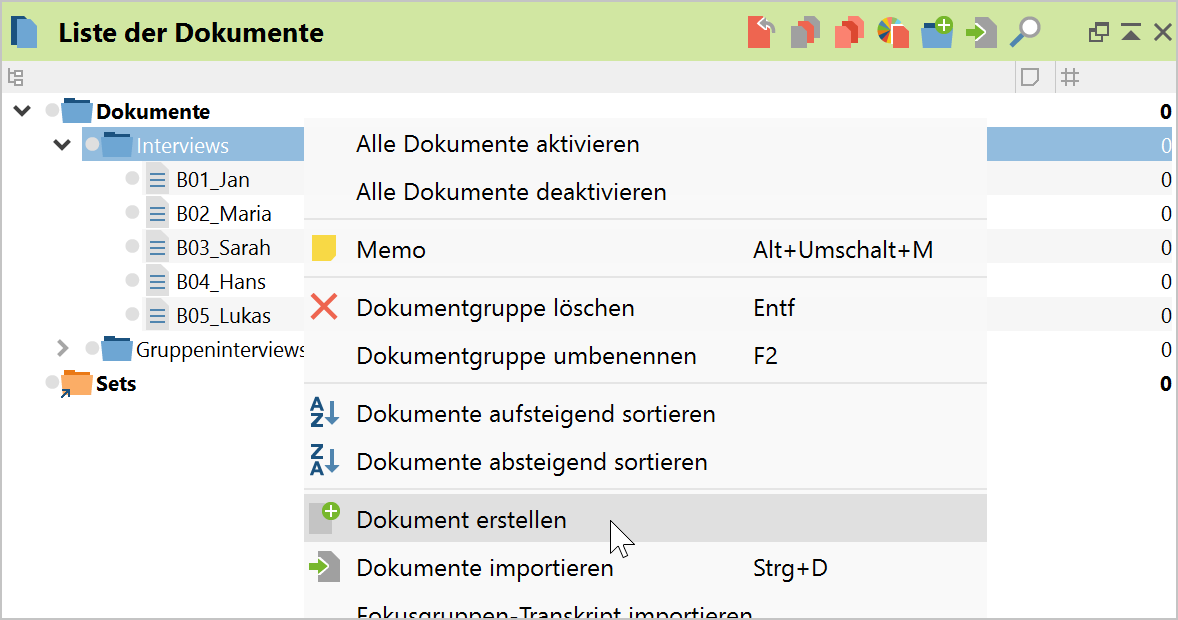Toggle activation circle for B05_Lukas
Viewport: 1178px width, 620px height.
[x=132, y=315]
